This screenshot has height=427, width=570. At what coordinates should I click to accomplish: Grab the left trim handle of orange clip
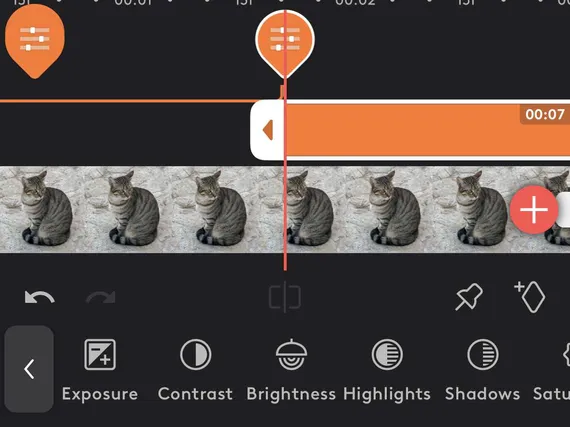coord(267,130)
